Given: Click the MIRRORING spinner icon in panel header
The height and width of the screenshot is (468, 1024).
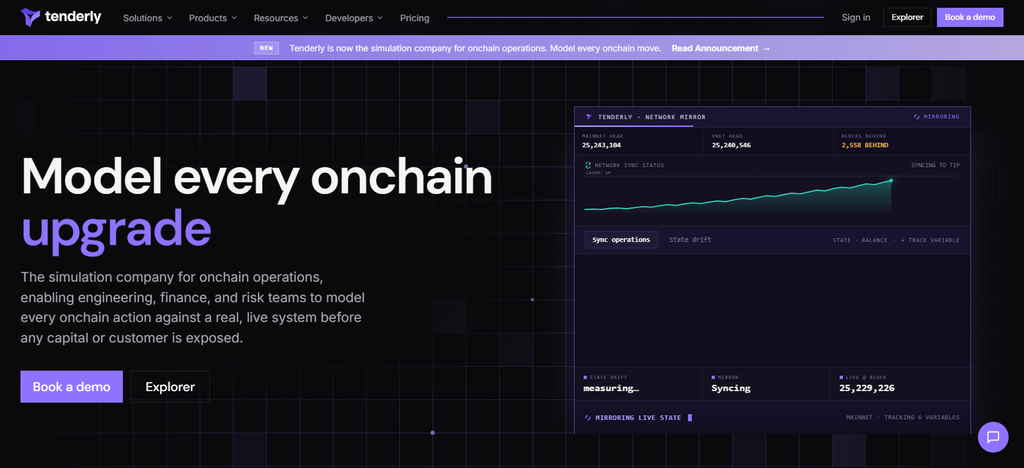Looking at the screenshot, I should [917, 117].
